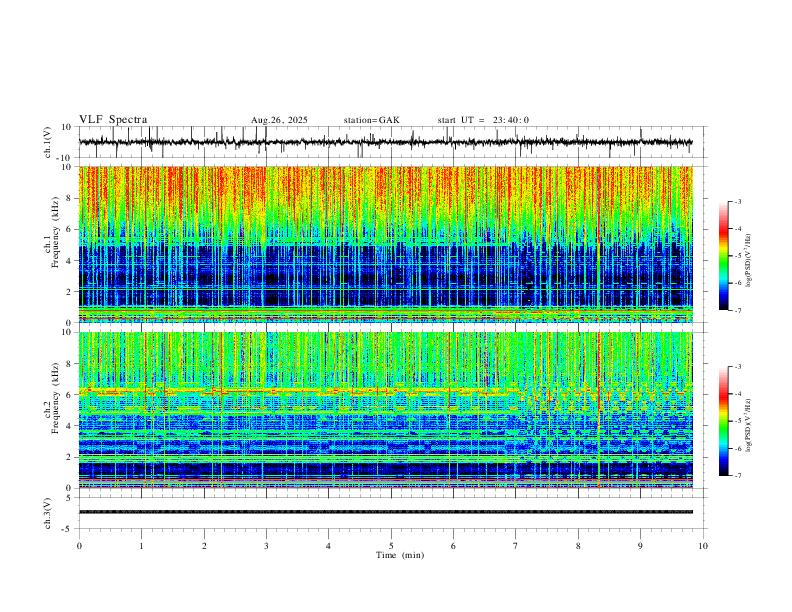Click time axis tick label "7"

pyautogui.click(x=516, y=546)
